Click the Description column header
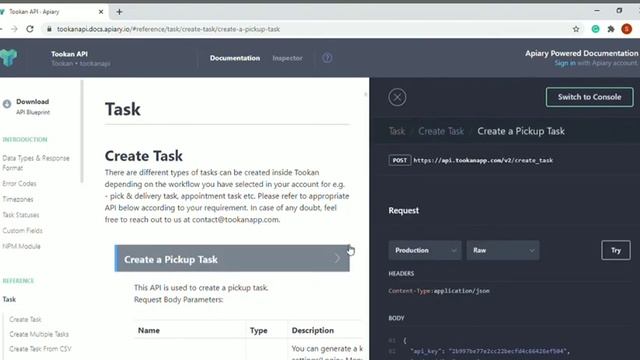 313,330
